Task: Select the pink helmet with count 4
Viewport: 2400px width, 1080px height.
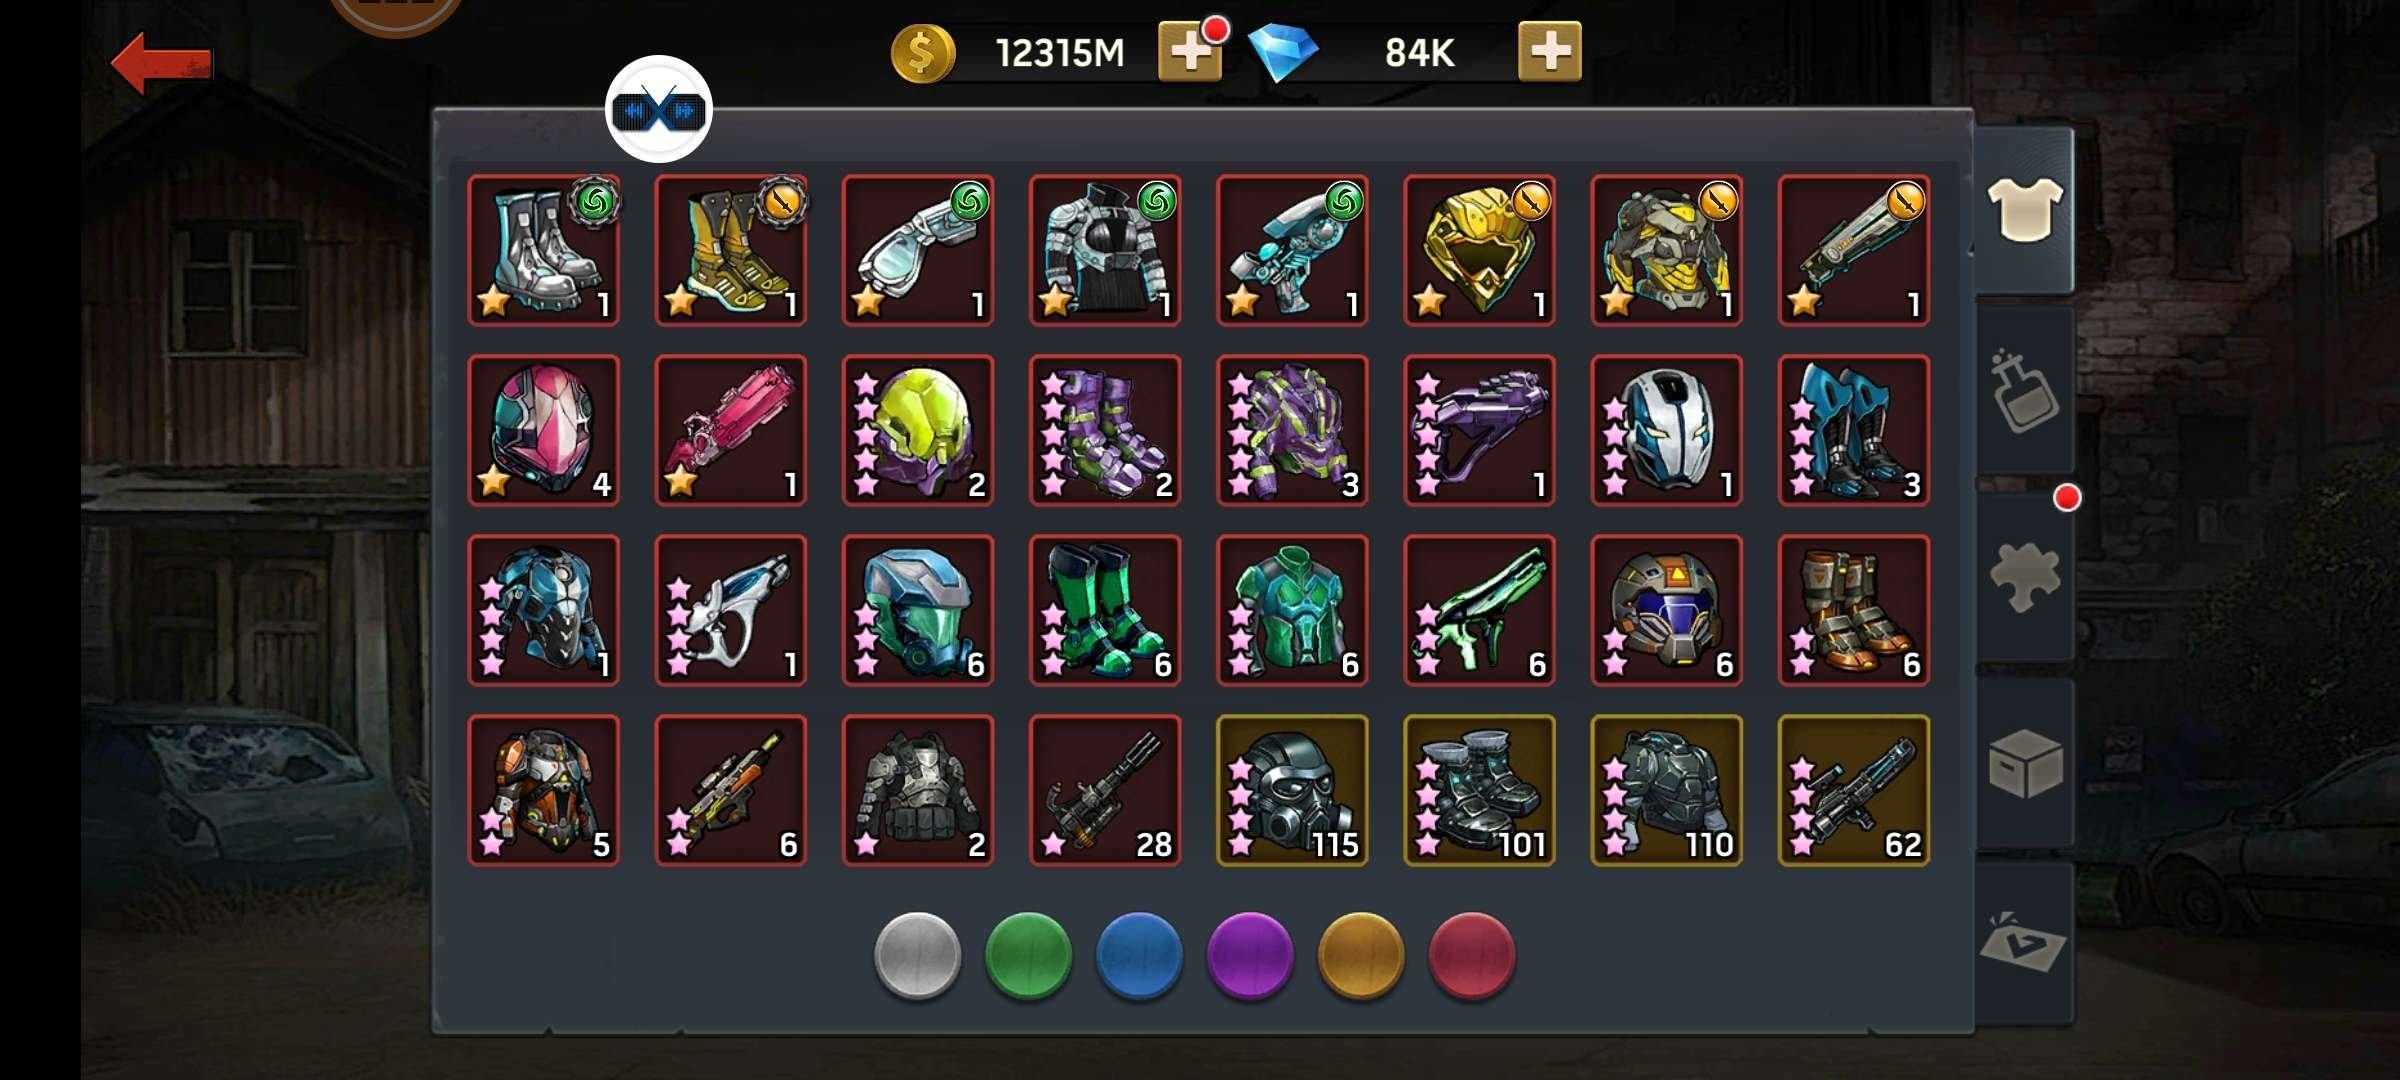Action: coord(543,430)
